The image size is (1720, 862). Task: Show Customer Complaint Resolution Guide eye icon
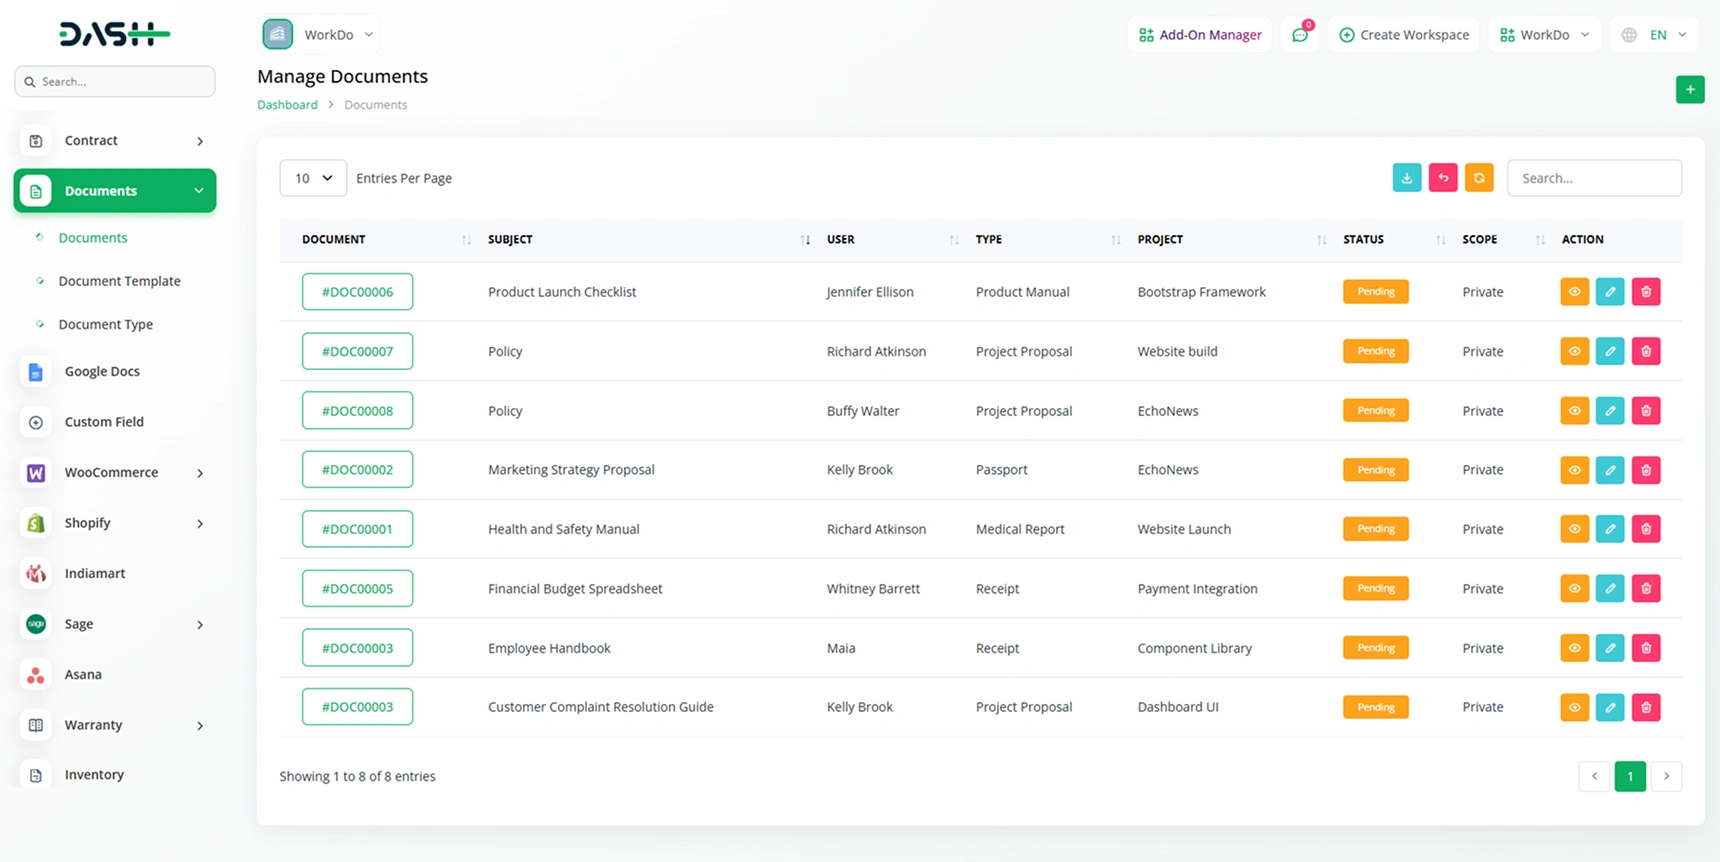(1574, 707)
